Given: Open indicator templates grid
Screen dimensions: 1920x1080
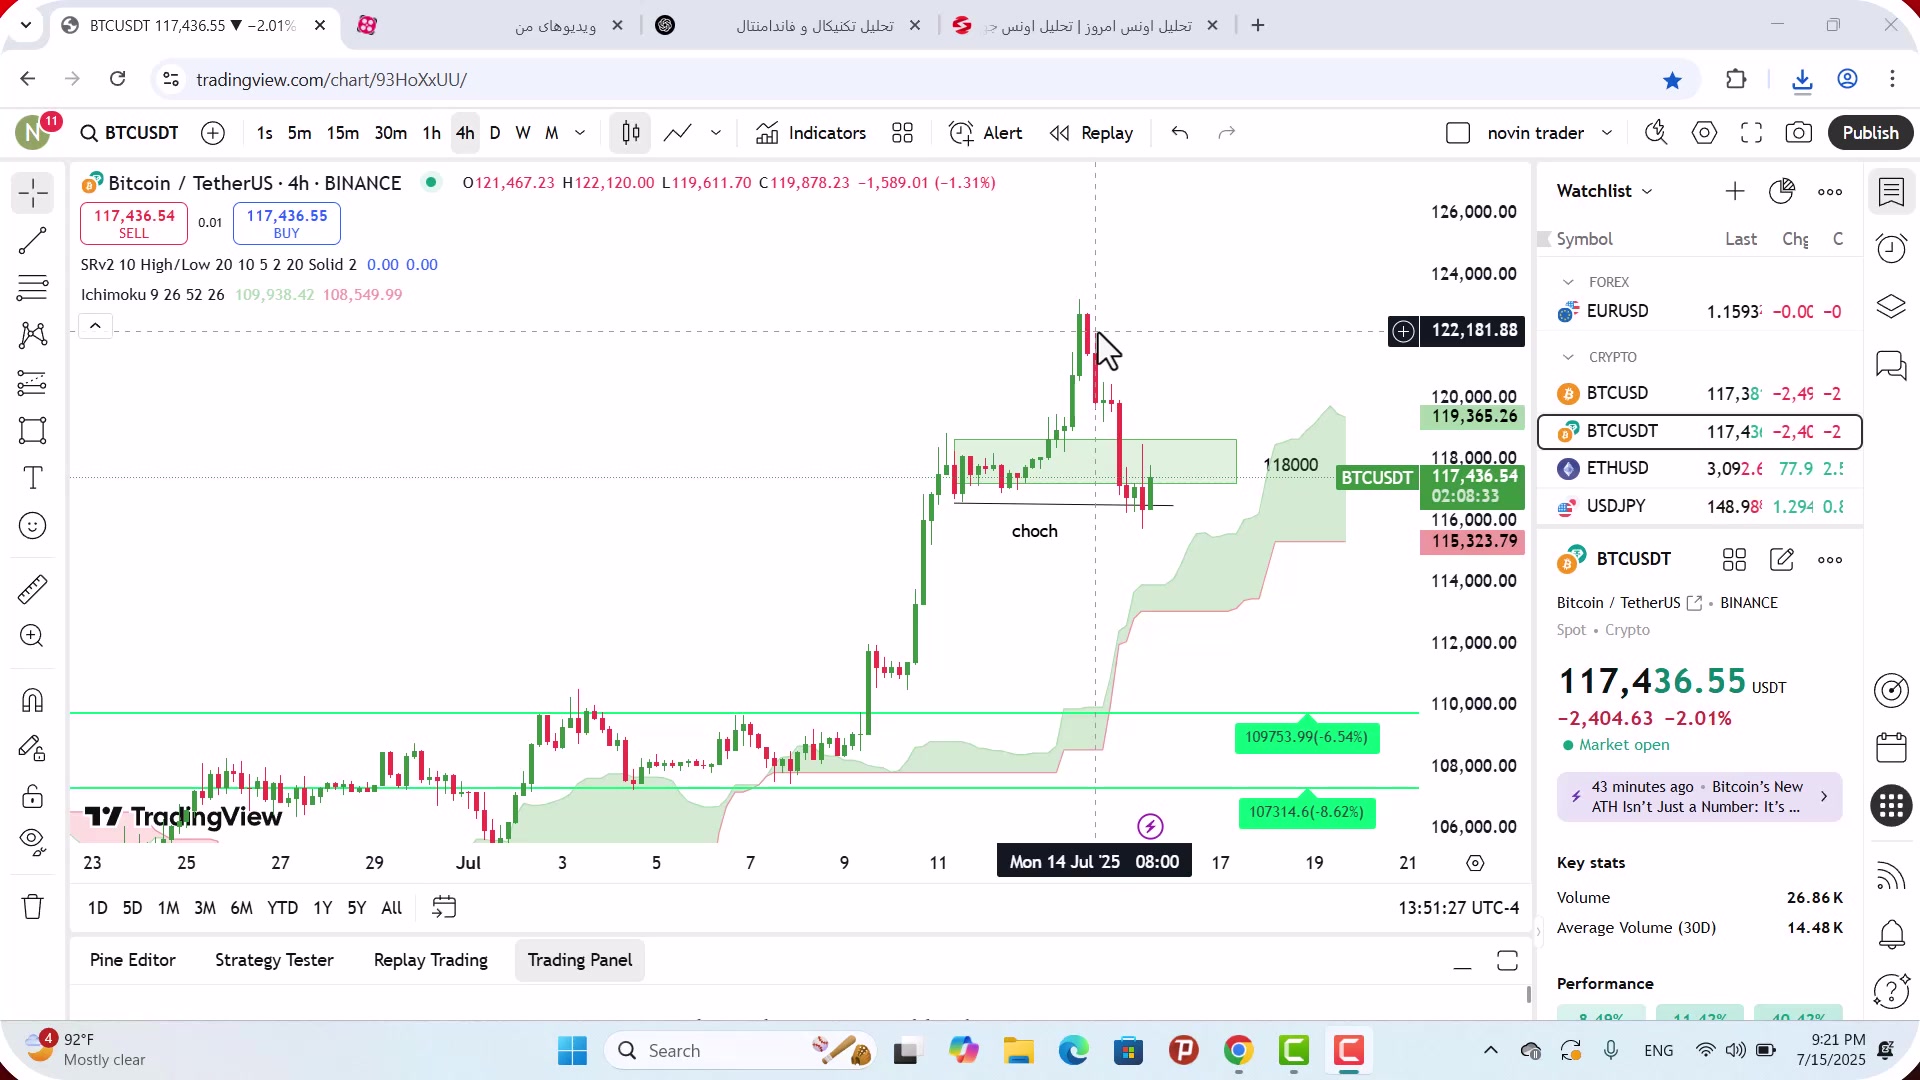Looking at the screenshot, I should pos(903,133).
